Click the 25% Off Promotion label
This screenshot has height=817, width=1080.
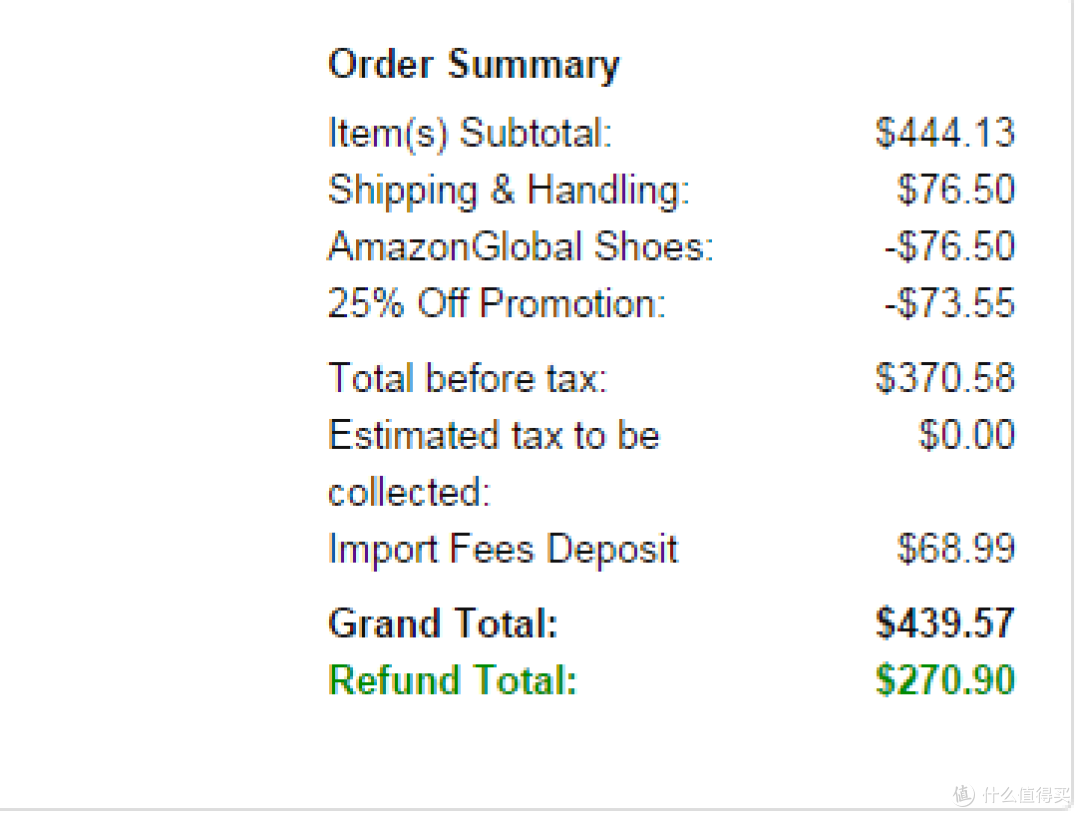click(x=497, y=303)
